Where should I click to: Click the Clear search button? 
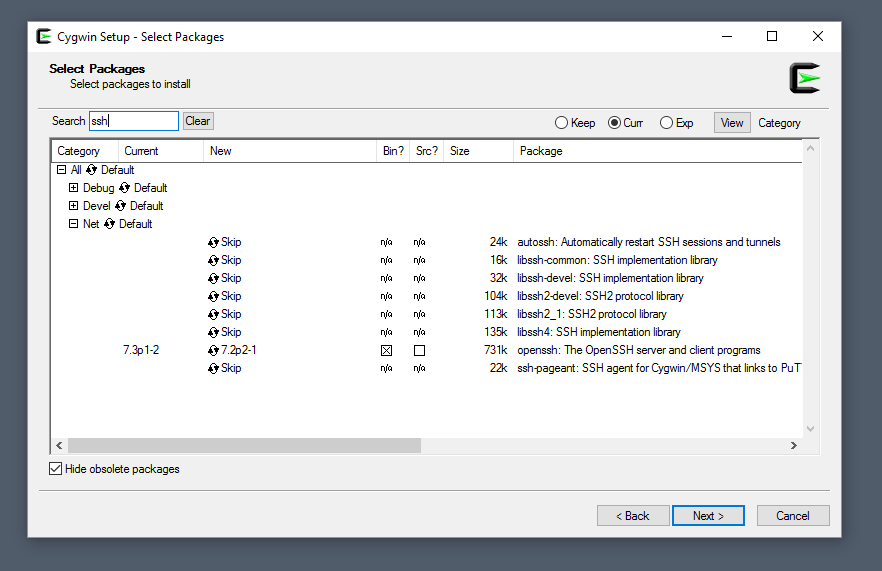coord(198,121)
